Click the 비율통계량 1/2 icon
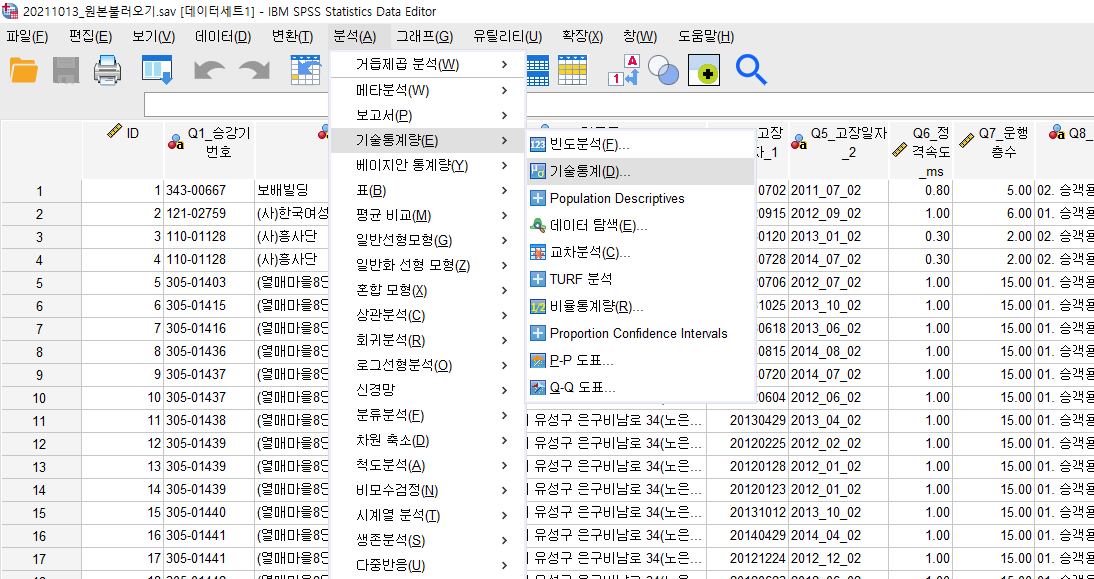Viewport: 1094px width, 579px height. (538, 307)
